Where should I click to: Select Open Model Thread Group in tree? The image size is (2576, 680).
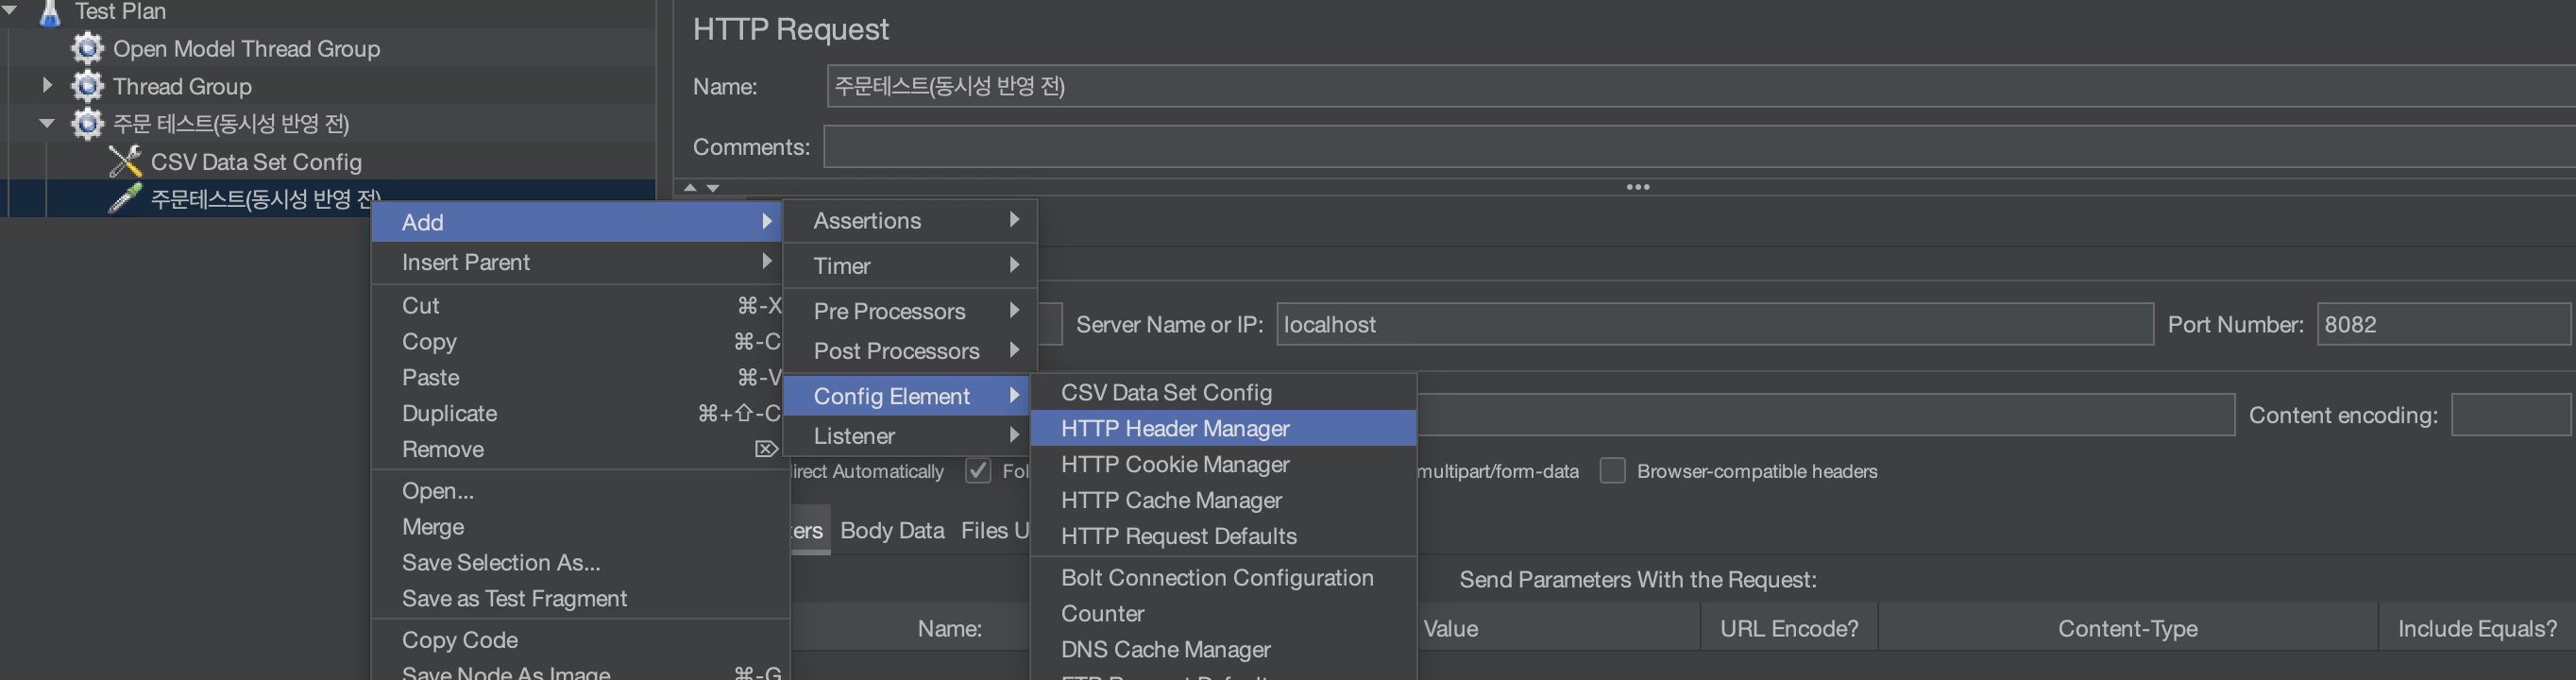click(246, 49)
